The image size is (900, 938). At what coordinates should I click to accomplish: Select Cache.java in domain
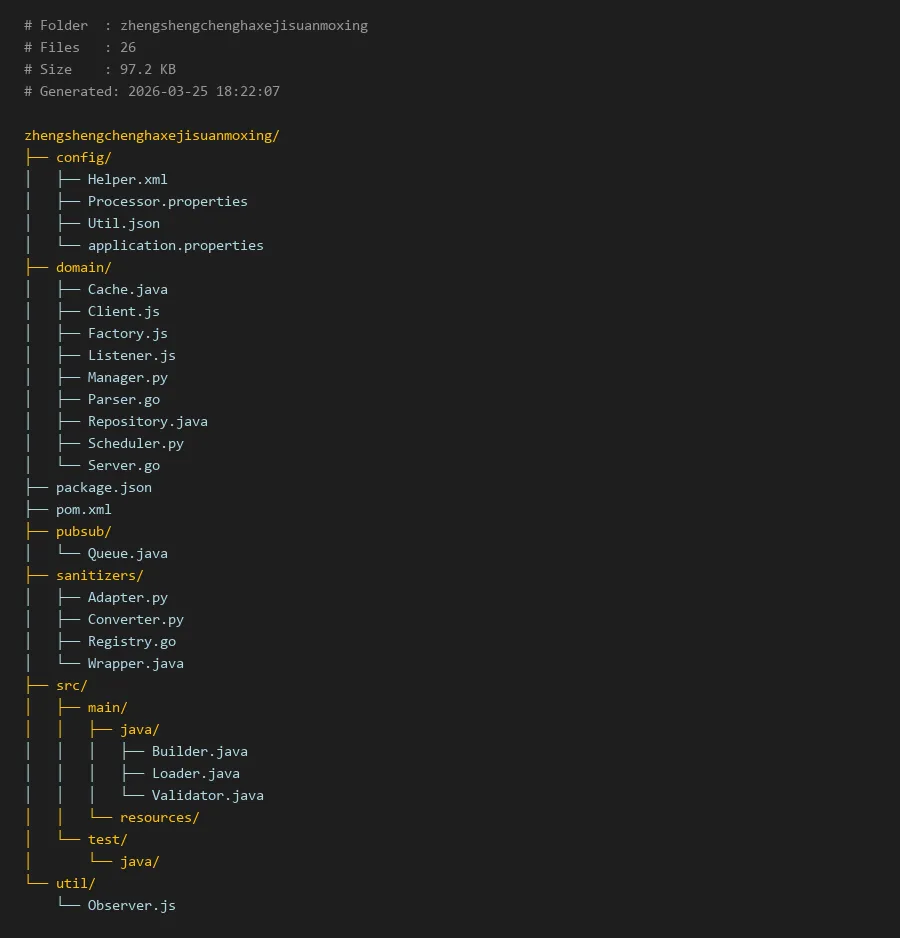click(127, 289)
